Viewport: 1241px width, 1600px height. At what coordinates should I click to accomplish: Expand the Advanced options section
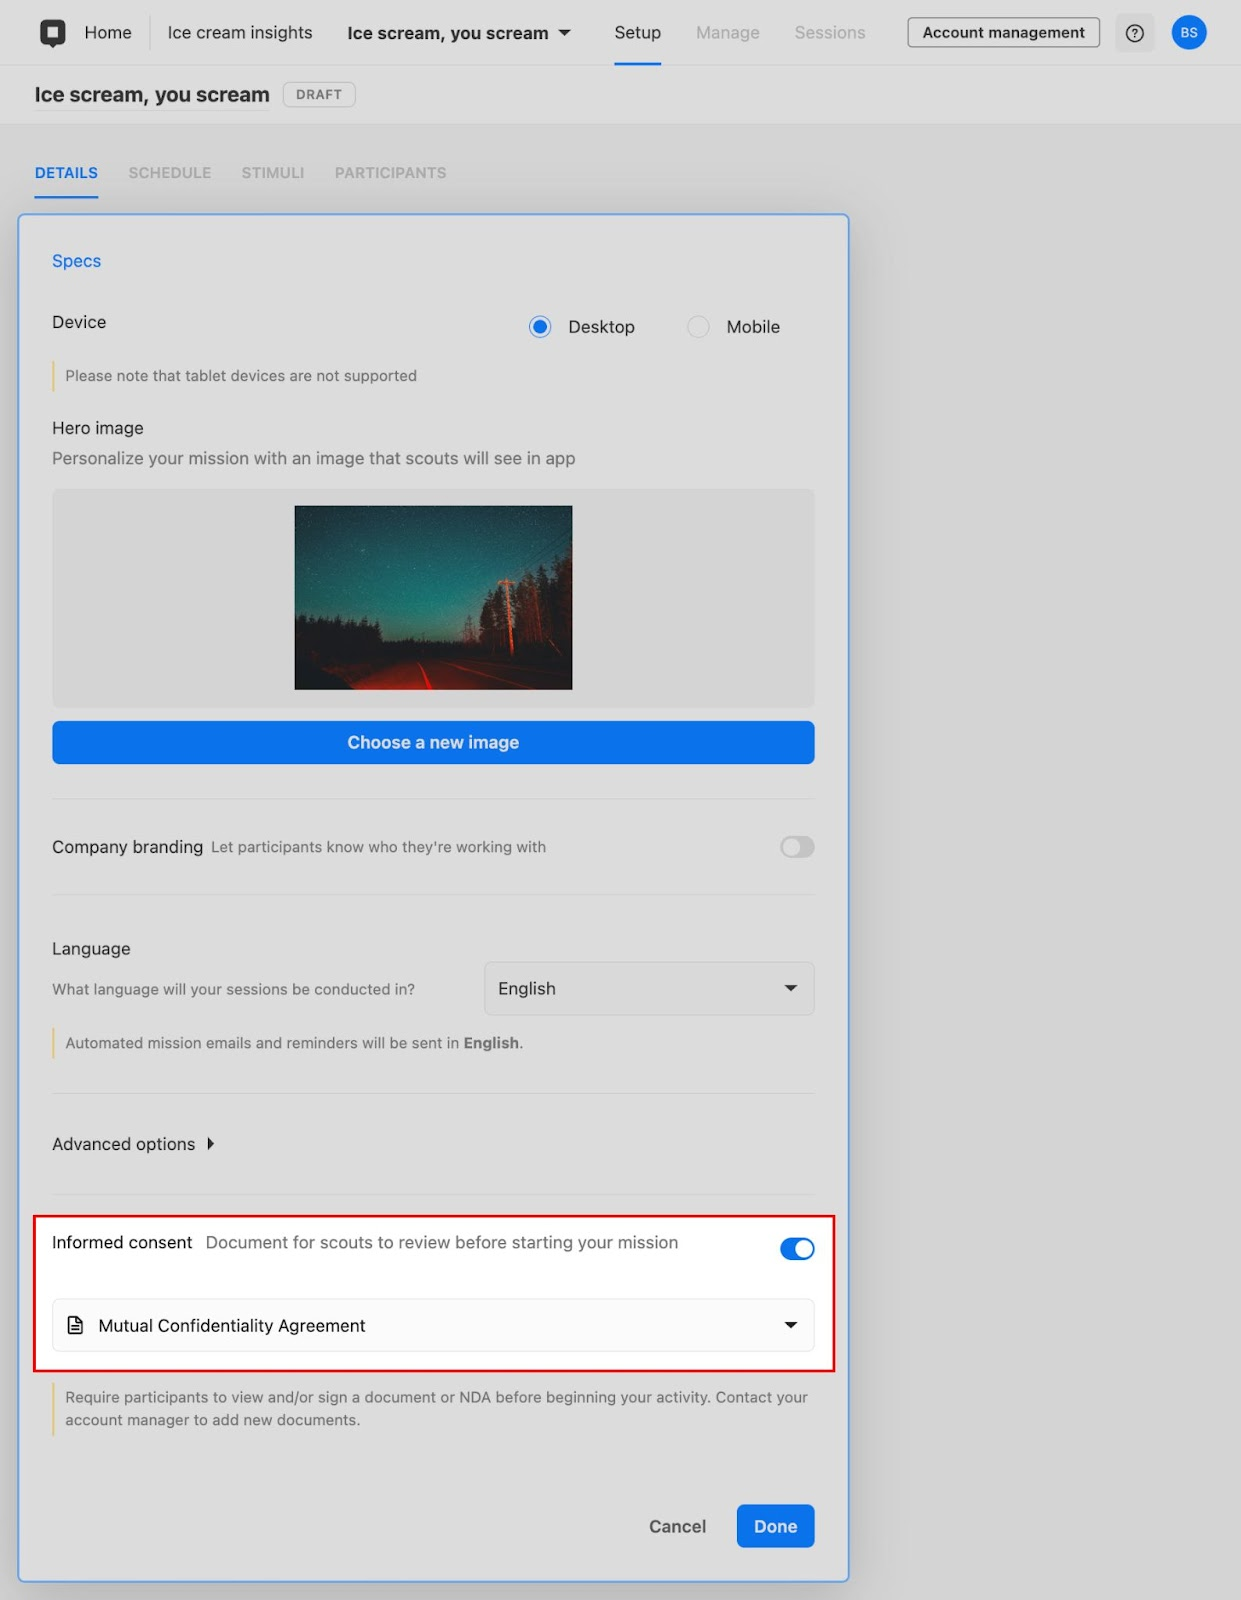(133, 1144)
